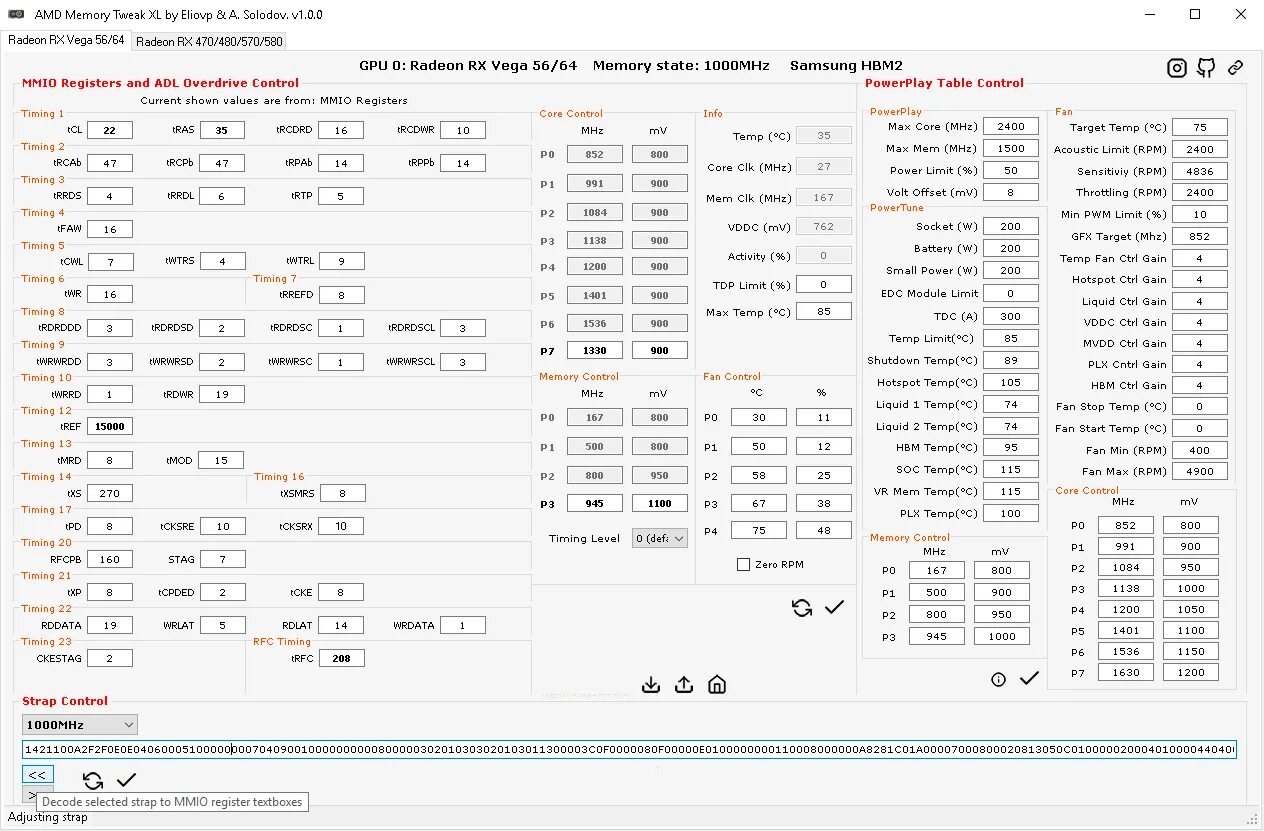Edit the Max Core (MHz) field
The width and height of the screenshot is (1264, 831).
[1011, 126]
